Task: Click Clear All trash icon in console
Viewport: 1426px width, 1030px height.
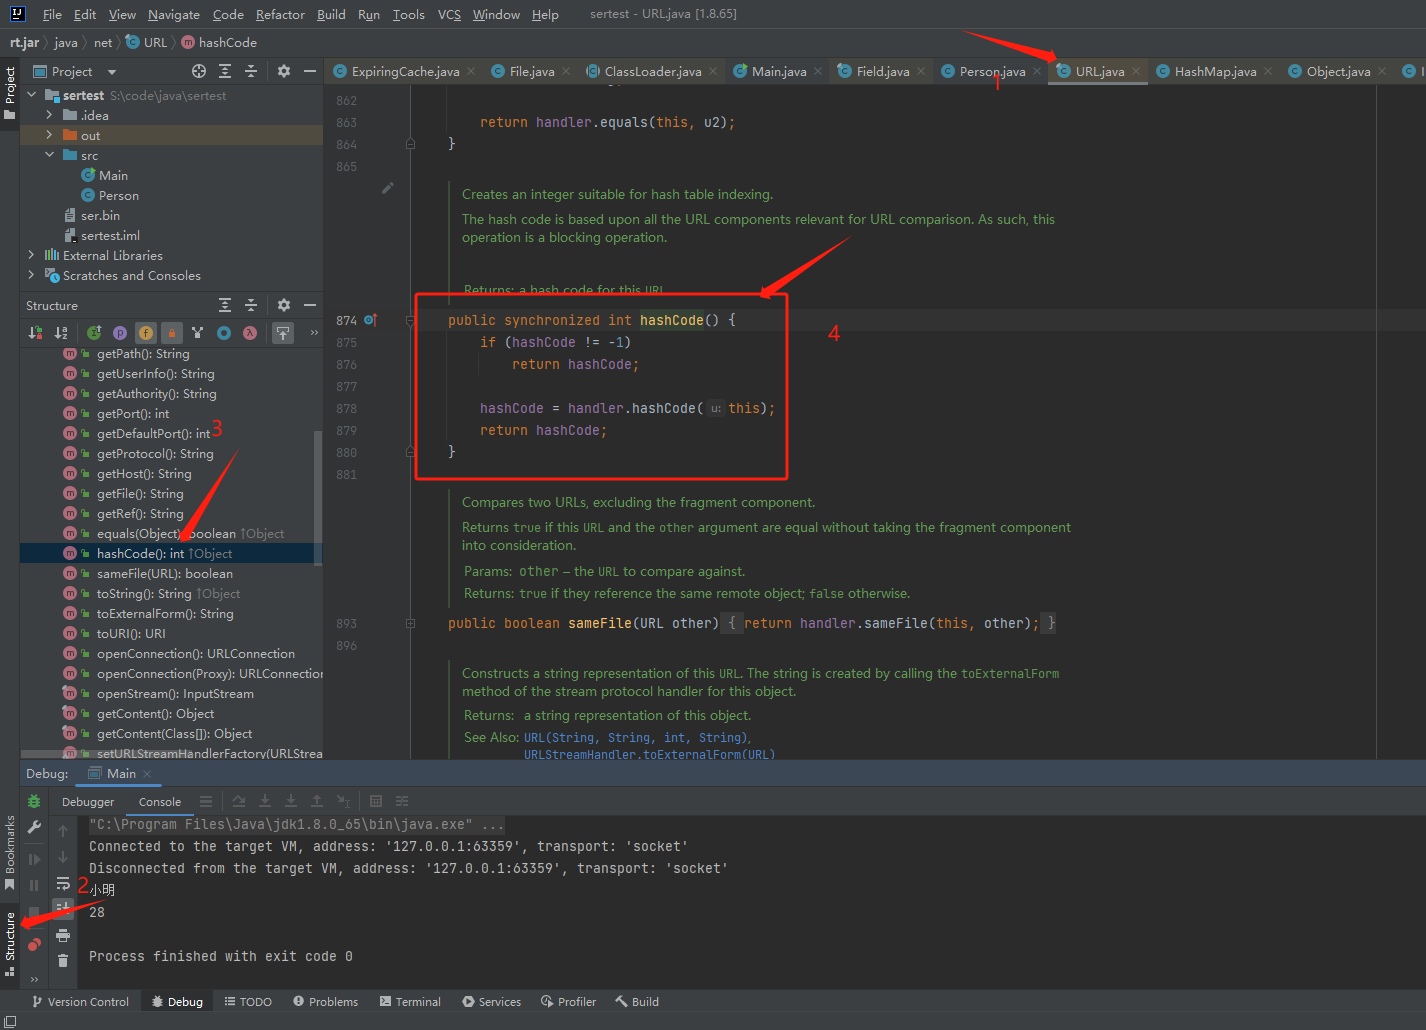Action: point(63,961)
